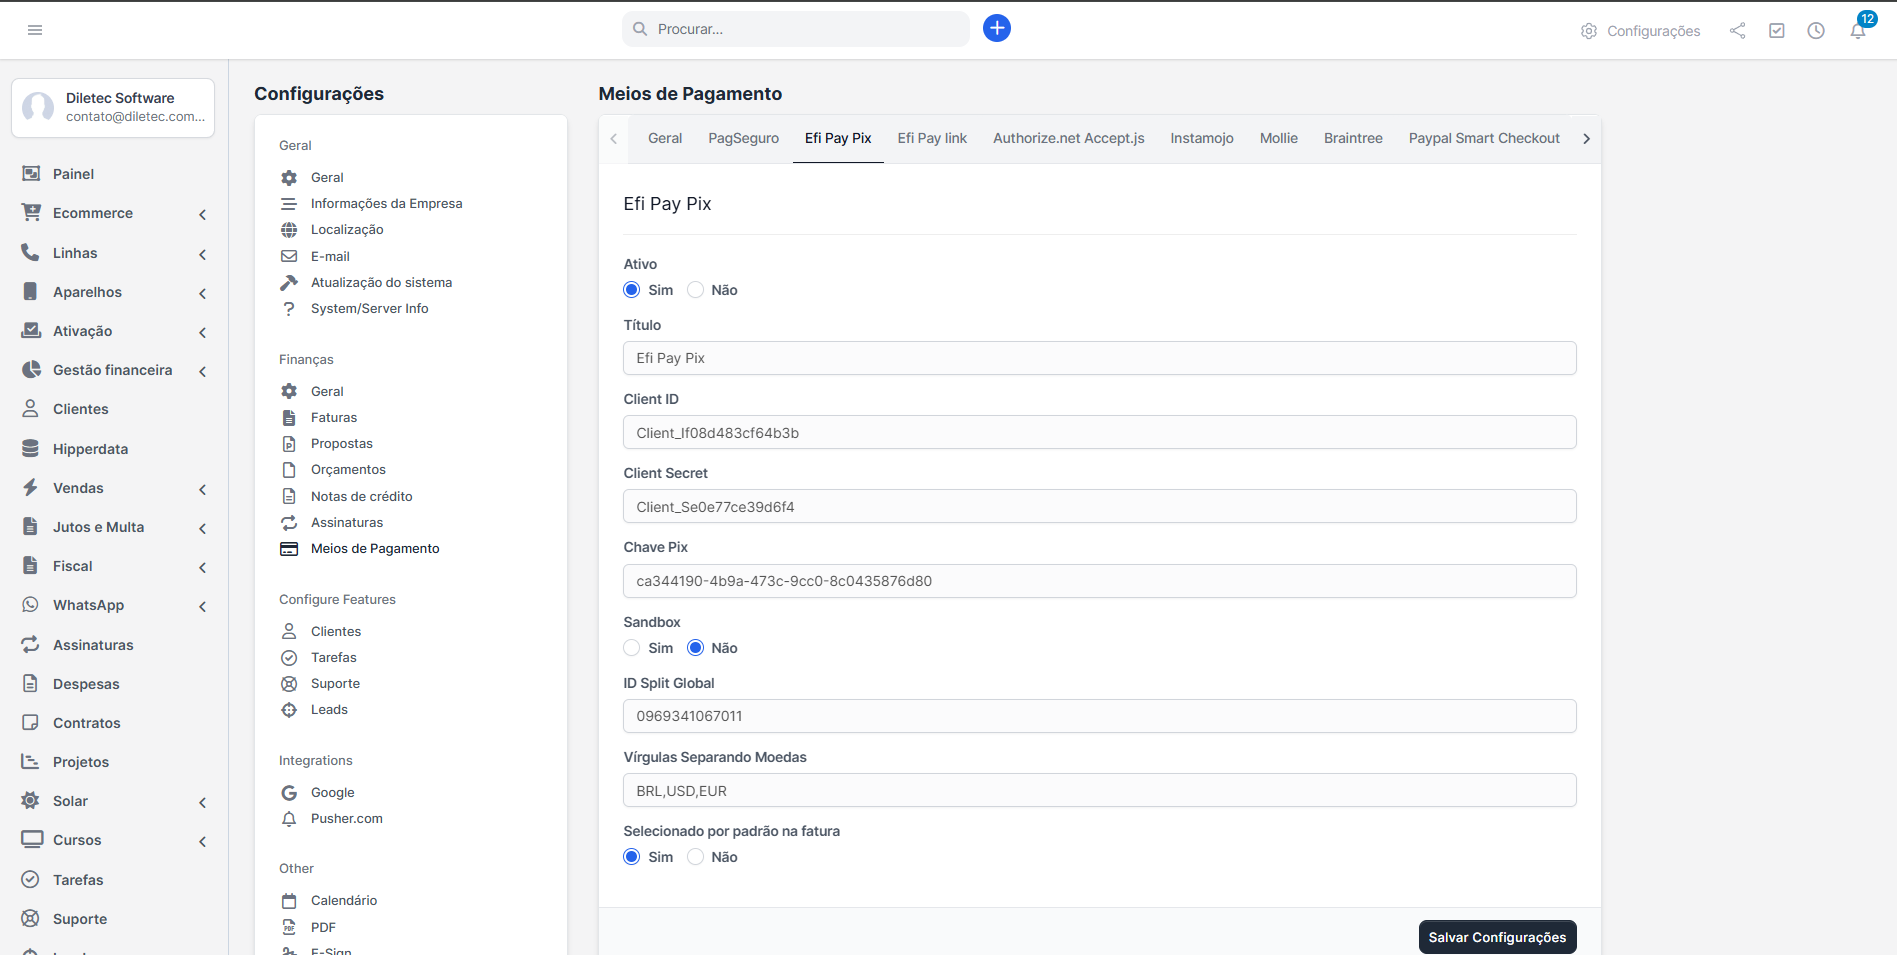Open the notifications bell icon
Image resolution: width=1897 pixels, height=955 pixels.
point(1857,31)
